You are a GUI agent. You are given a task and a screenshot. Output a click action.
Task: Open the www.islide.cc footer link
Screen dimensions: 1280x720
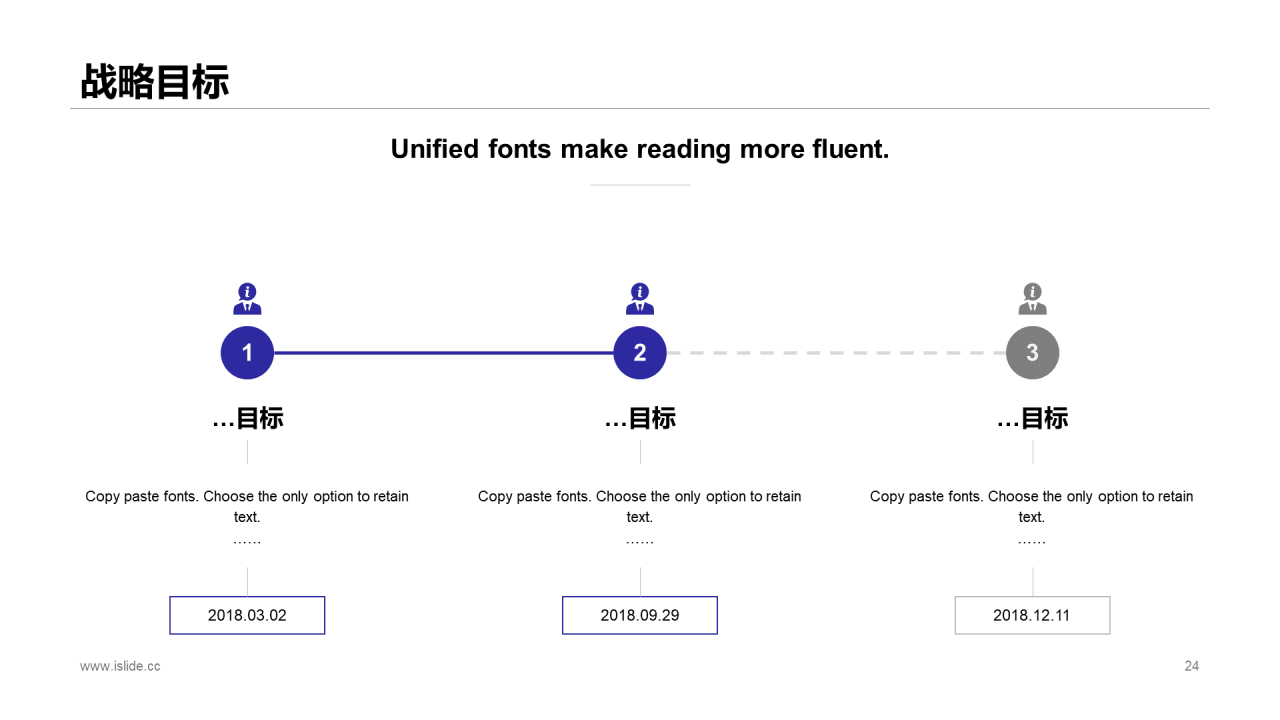coord(120,666)
